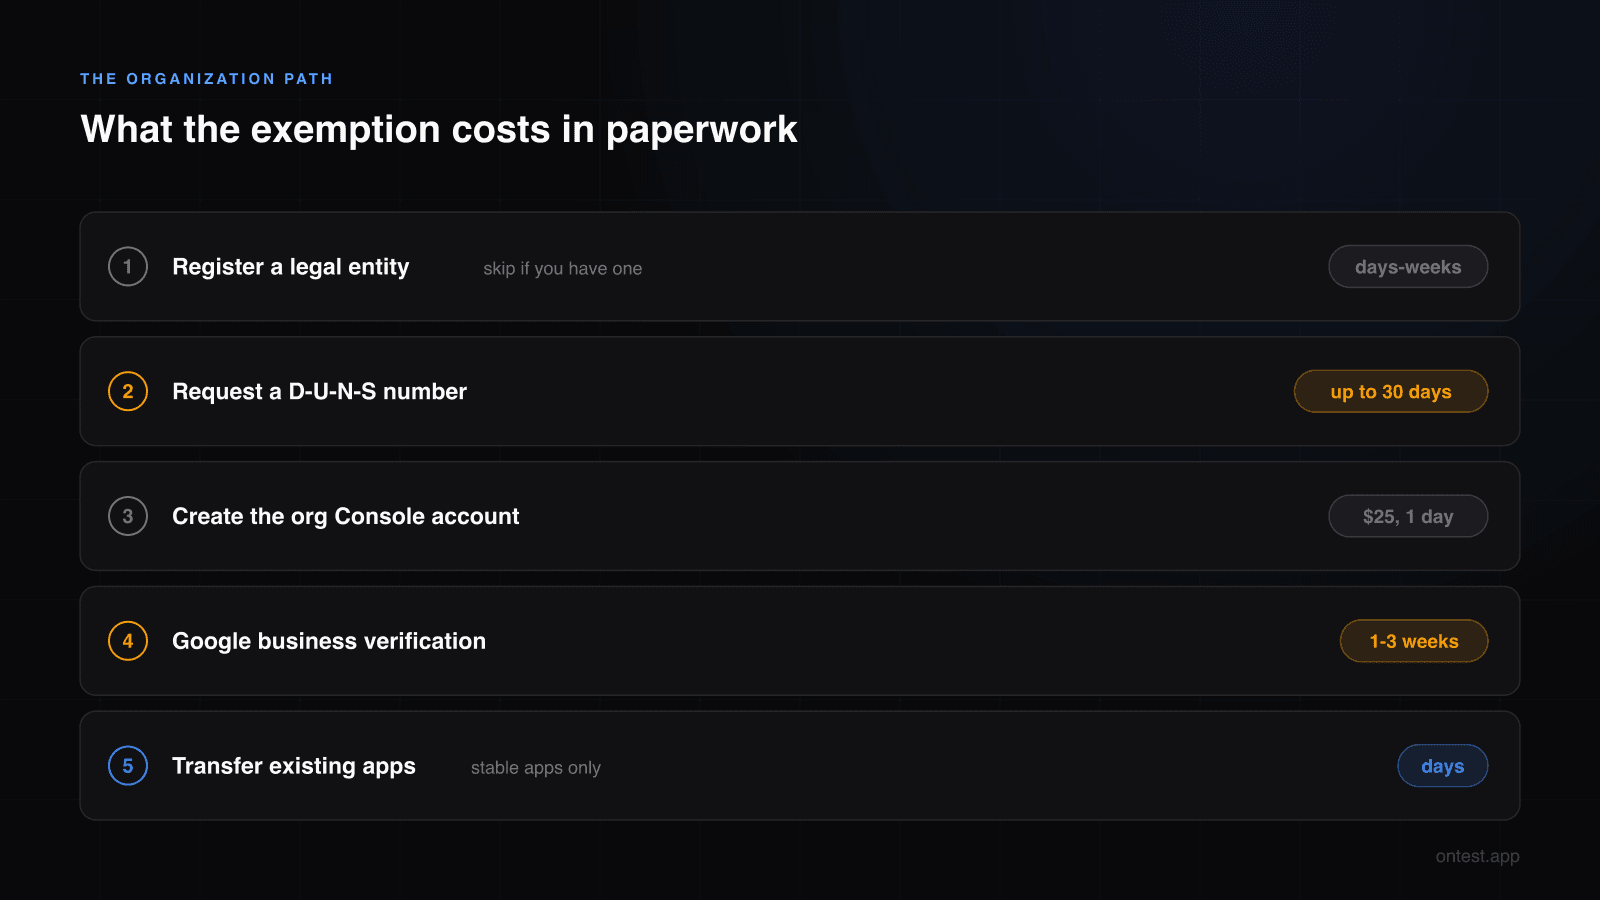Click the step 3 number circle
The width and height of the screenshot is (1600, 900).
tap(128, 516)
